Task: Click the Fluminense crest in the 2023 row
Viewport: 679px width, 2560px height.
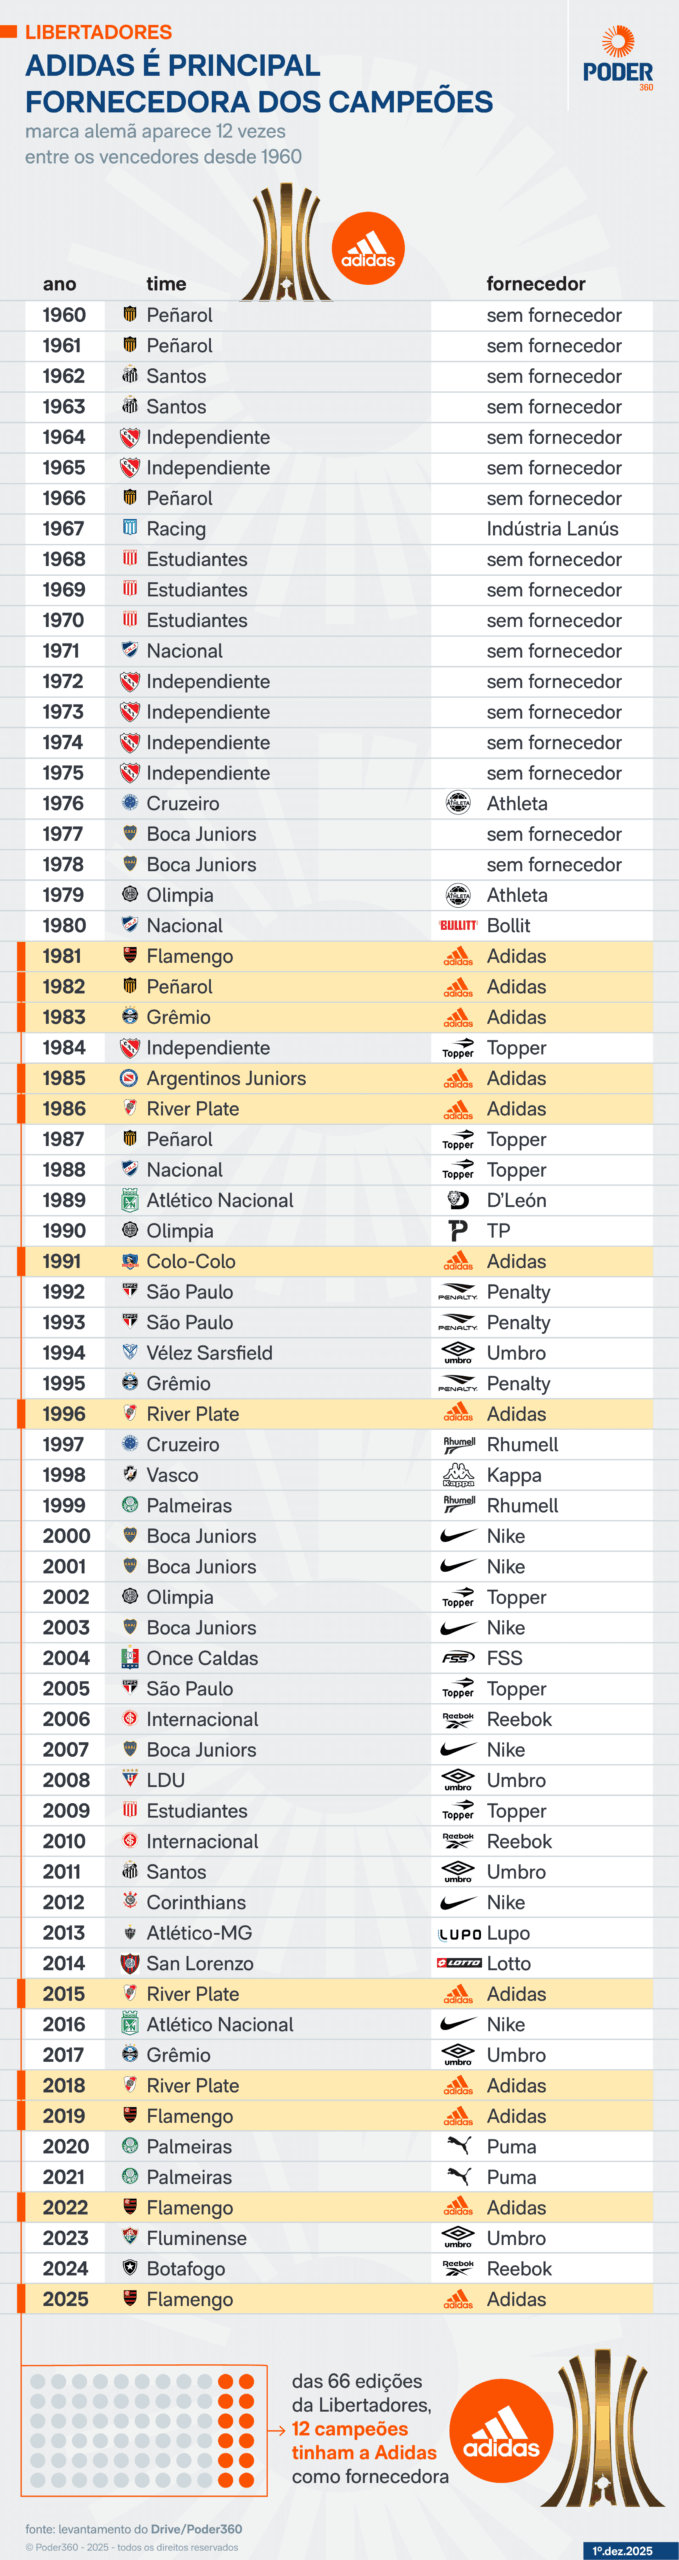Action: tap(129, 2238)
